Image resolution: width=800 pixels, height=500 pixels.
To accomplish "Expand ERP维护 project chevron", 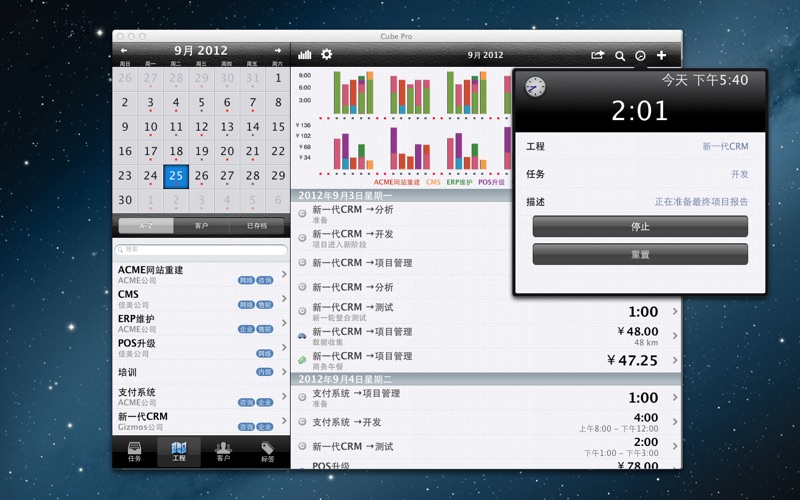I will [x=284, y=323].
